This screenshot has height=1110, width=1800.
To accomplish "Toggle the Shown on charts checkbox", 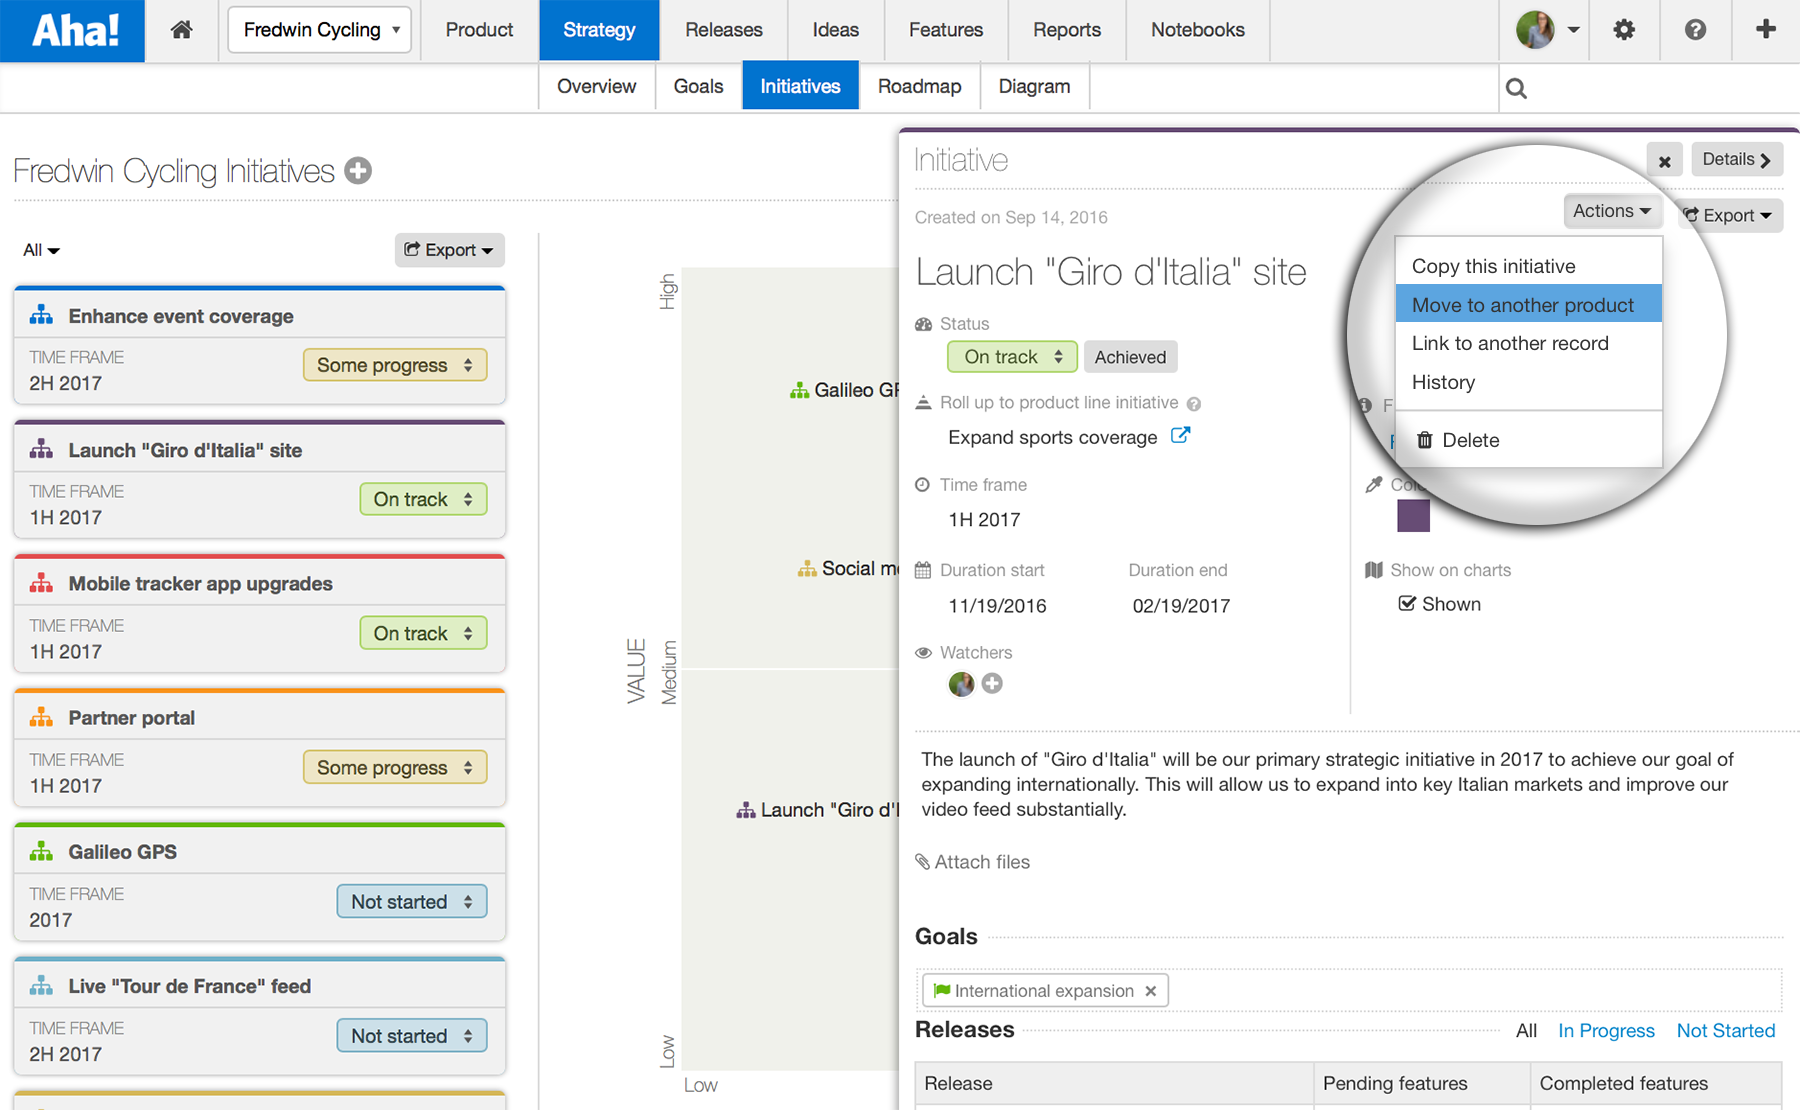I will [1407, 603].
